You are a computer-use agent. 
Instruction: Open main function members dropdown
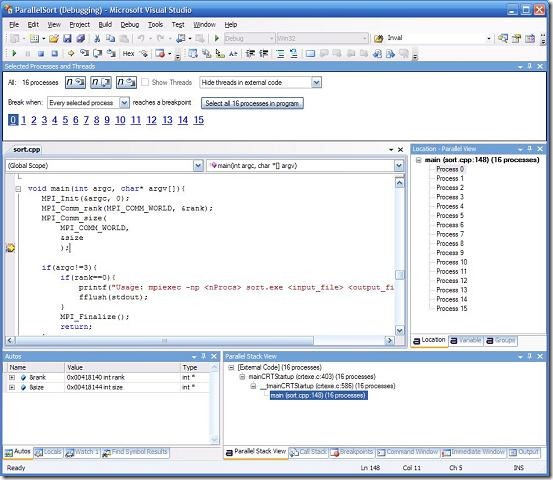pos(399,165)
